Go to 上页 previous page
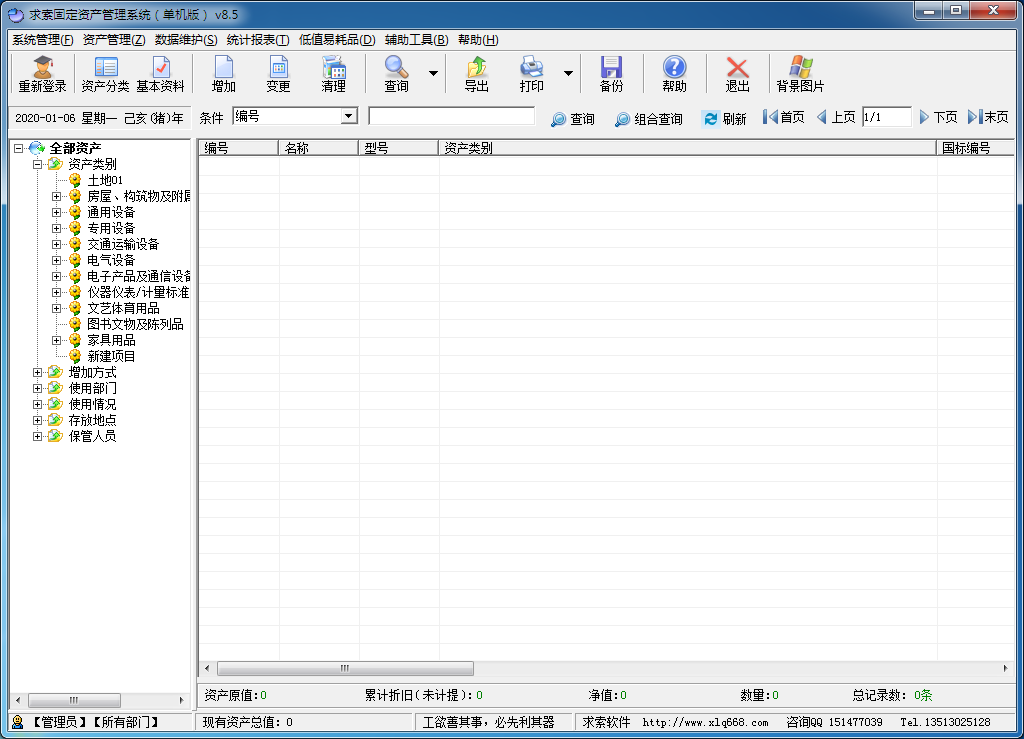The height and width of the screenshot is (739, 1024). (x=836, y=118)
